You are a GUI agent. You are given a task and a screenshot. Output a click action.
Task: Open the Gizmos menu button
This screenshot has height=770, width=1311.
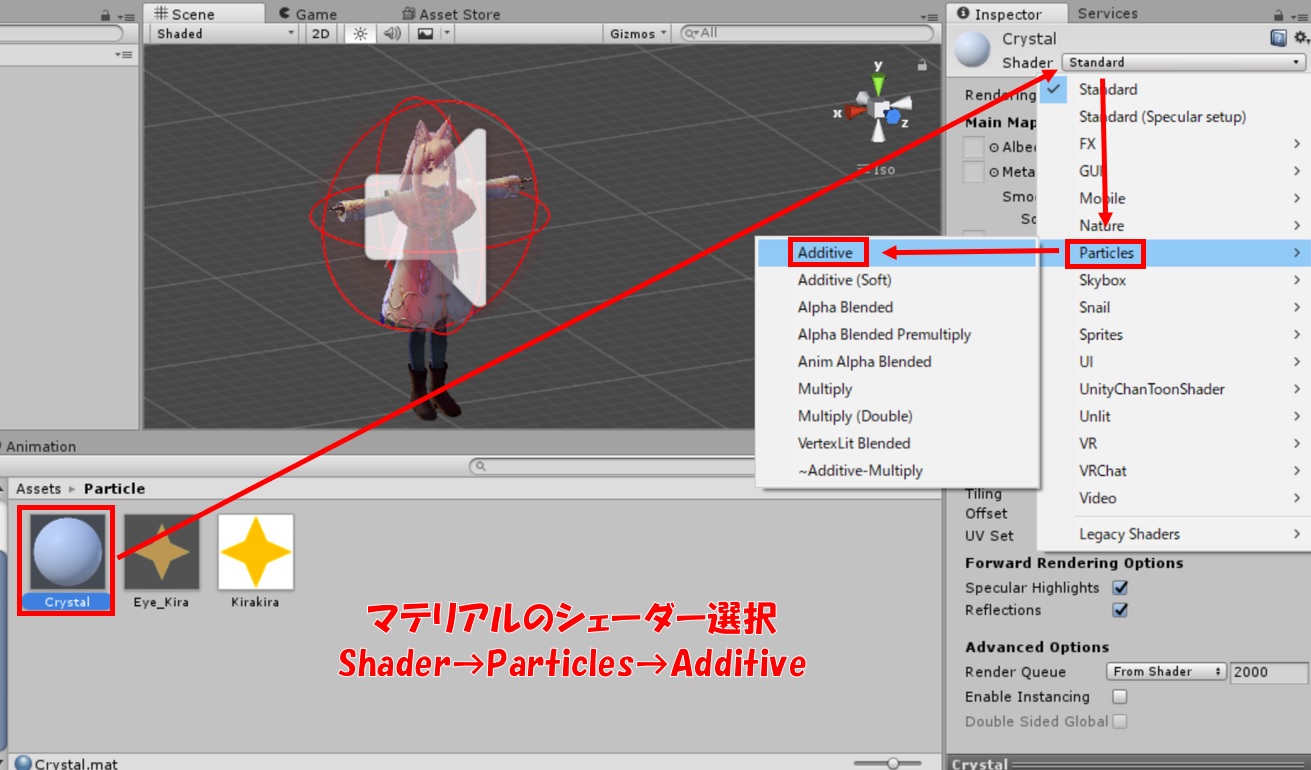[638, 34]
